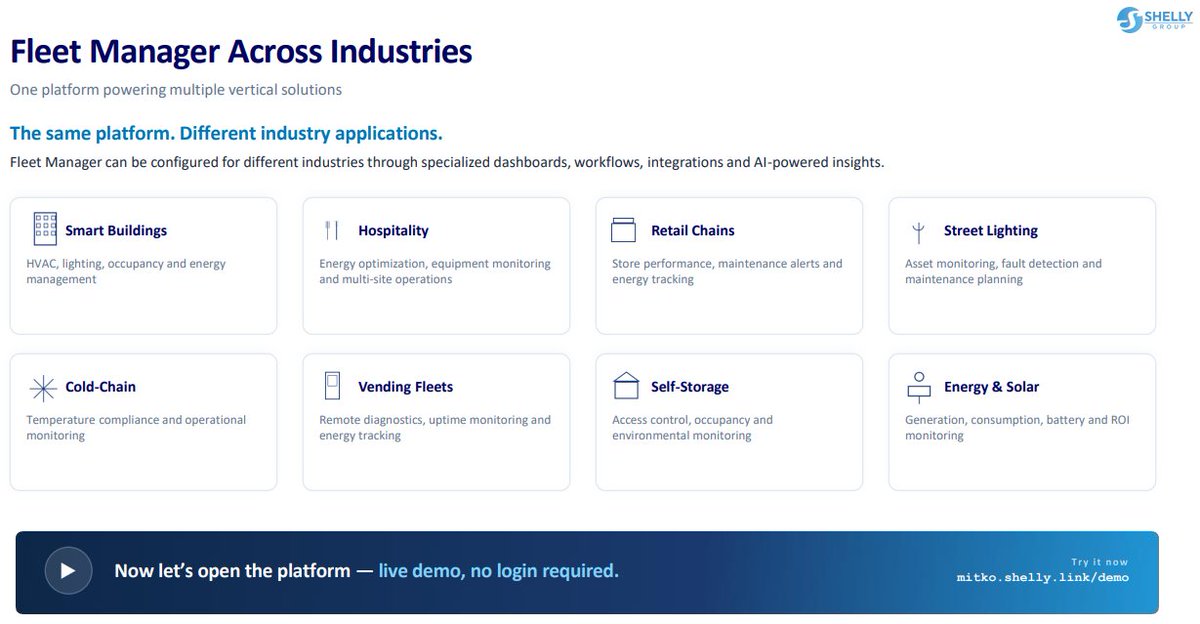Click the Shelly Group logo

tap(1155, 19)
